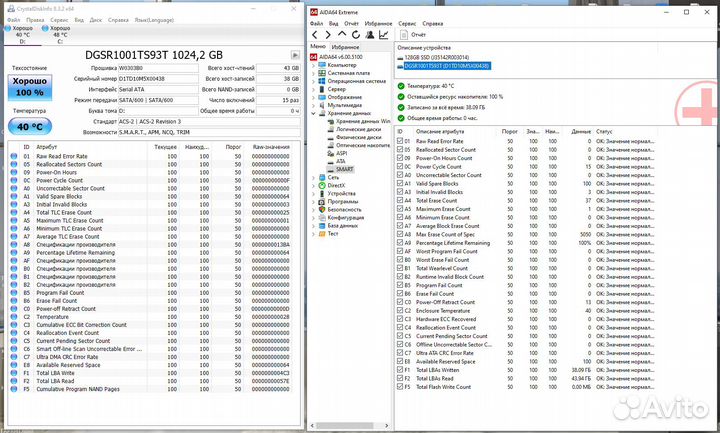Switch to the Избранное tab in AIDA64
The image size is (720, 433).
coord(347,47)
